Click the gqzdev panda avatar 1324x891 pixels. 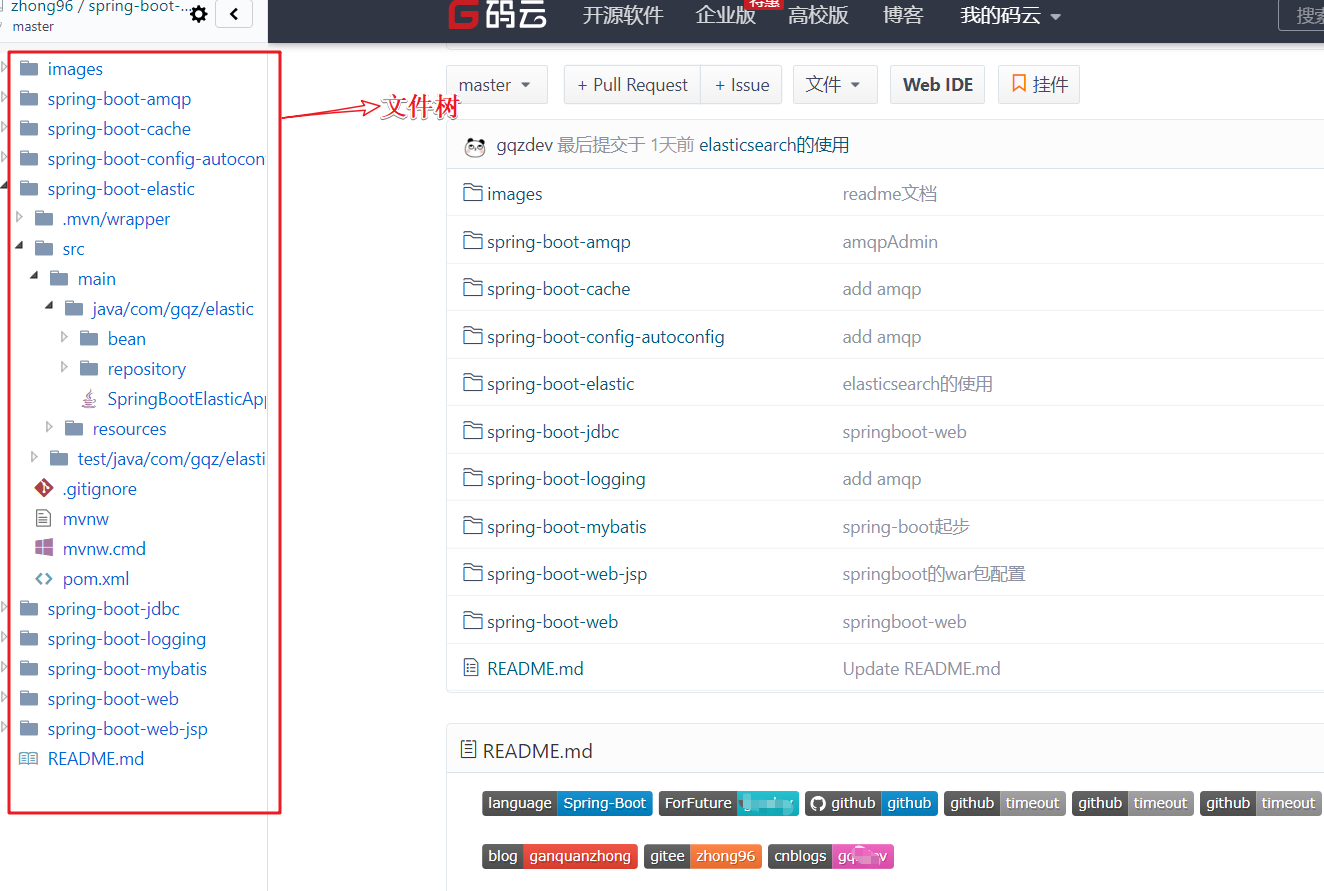475,146
